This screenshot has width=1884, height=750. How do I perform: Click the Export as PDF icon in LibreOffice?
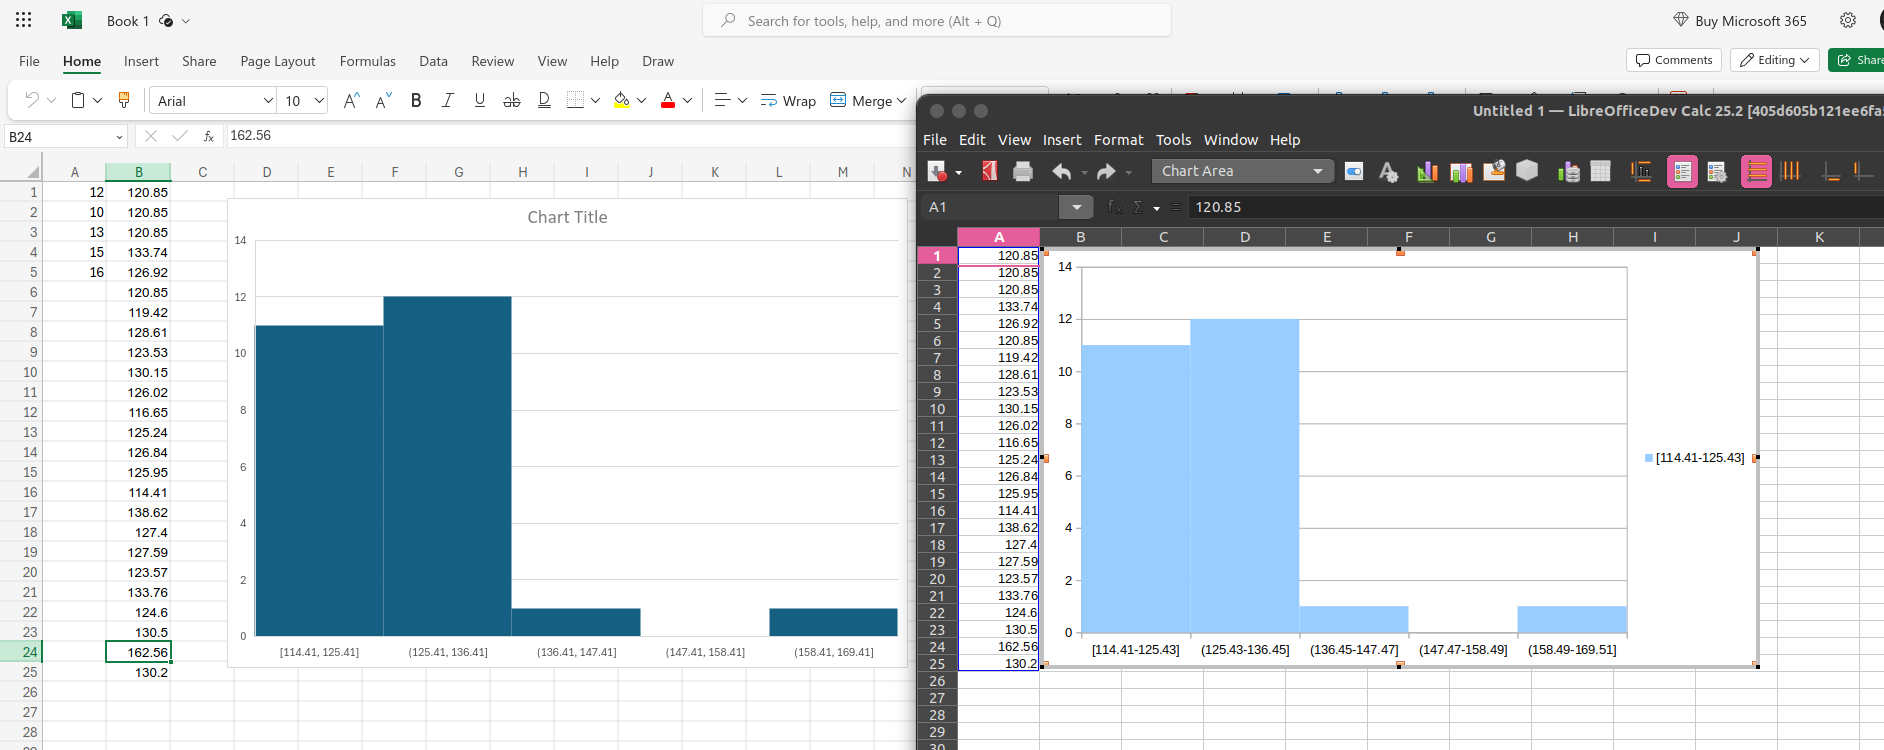989,171
